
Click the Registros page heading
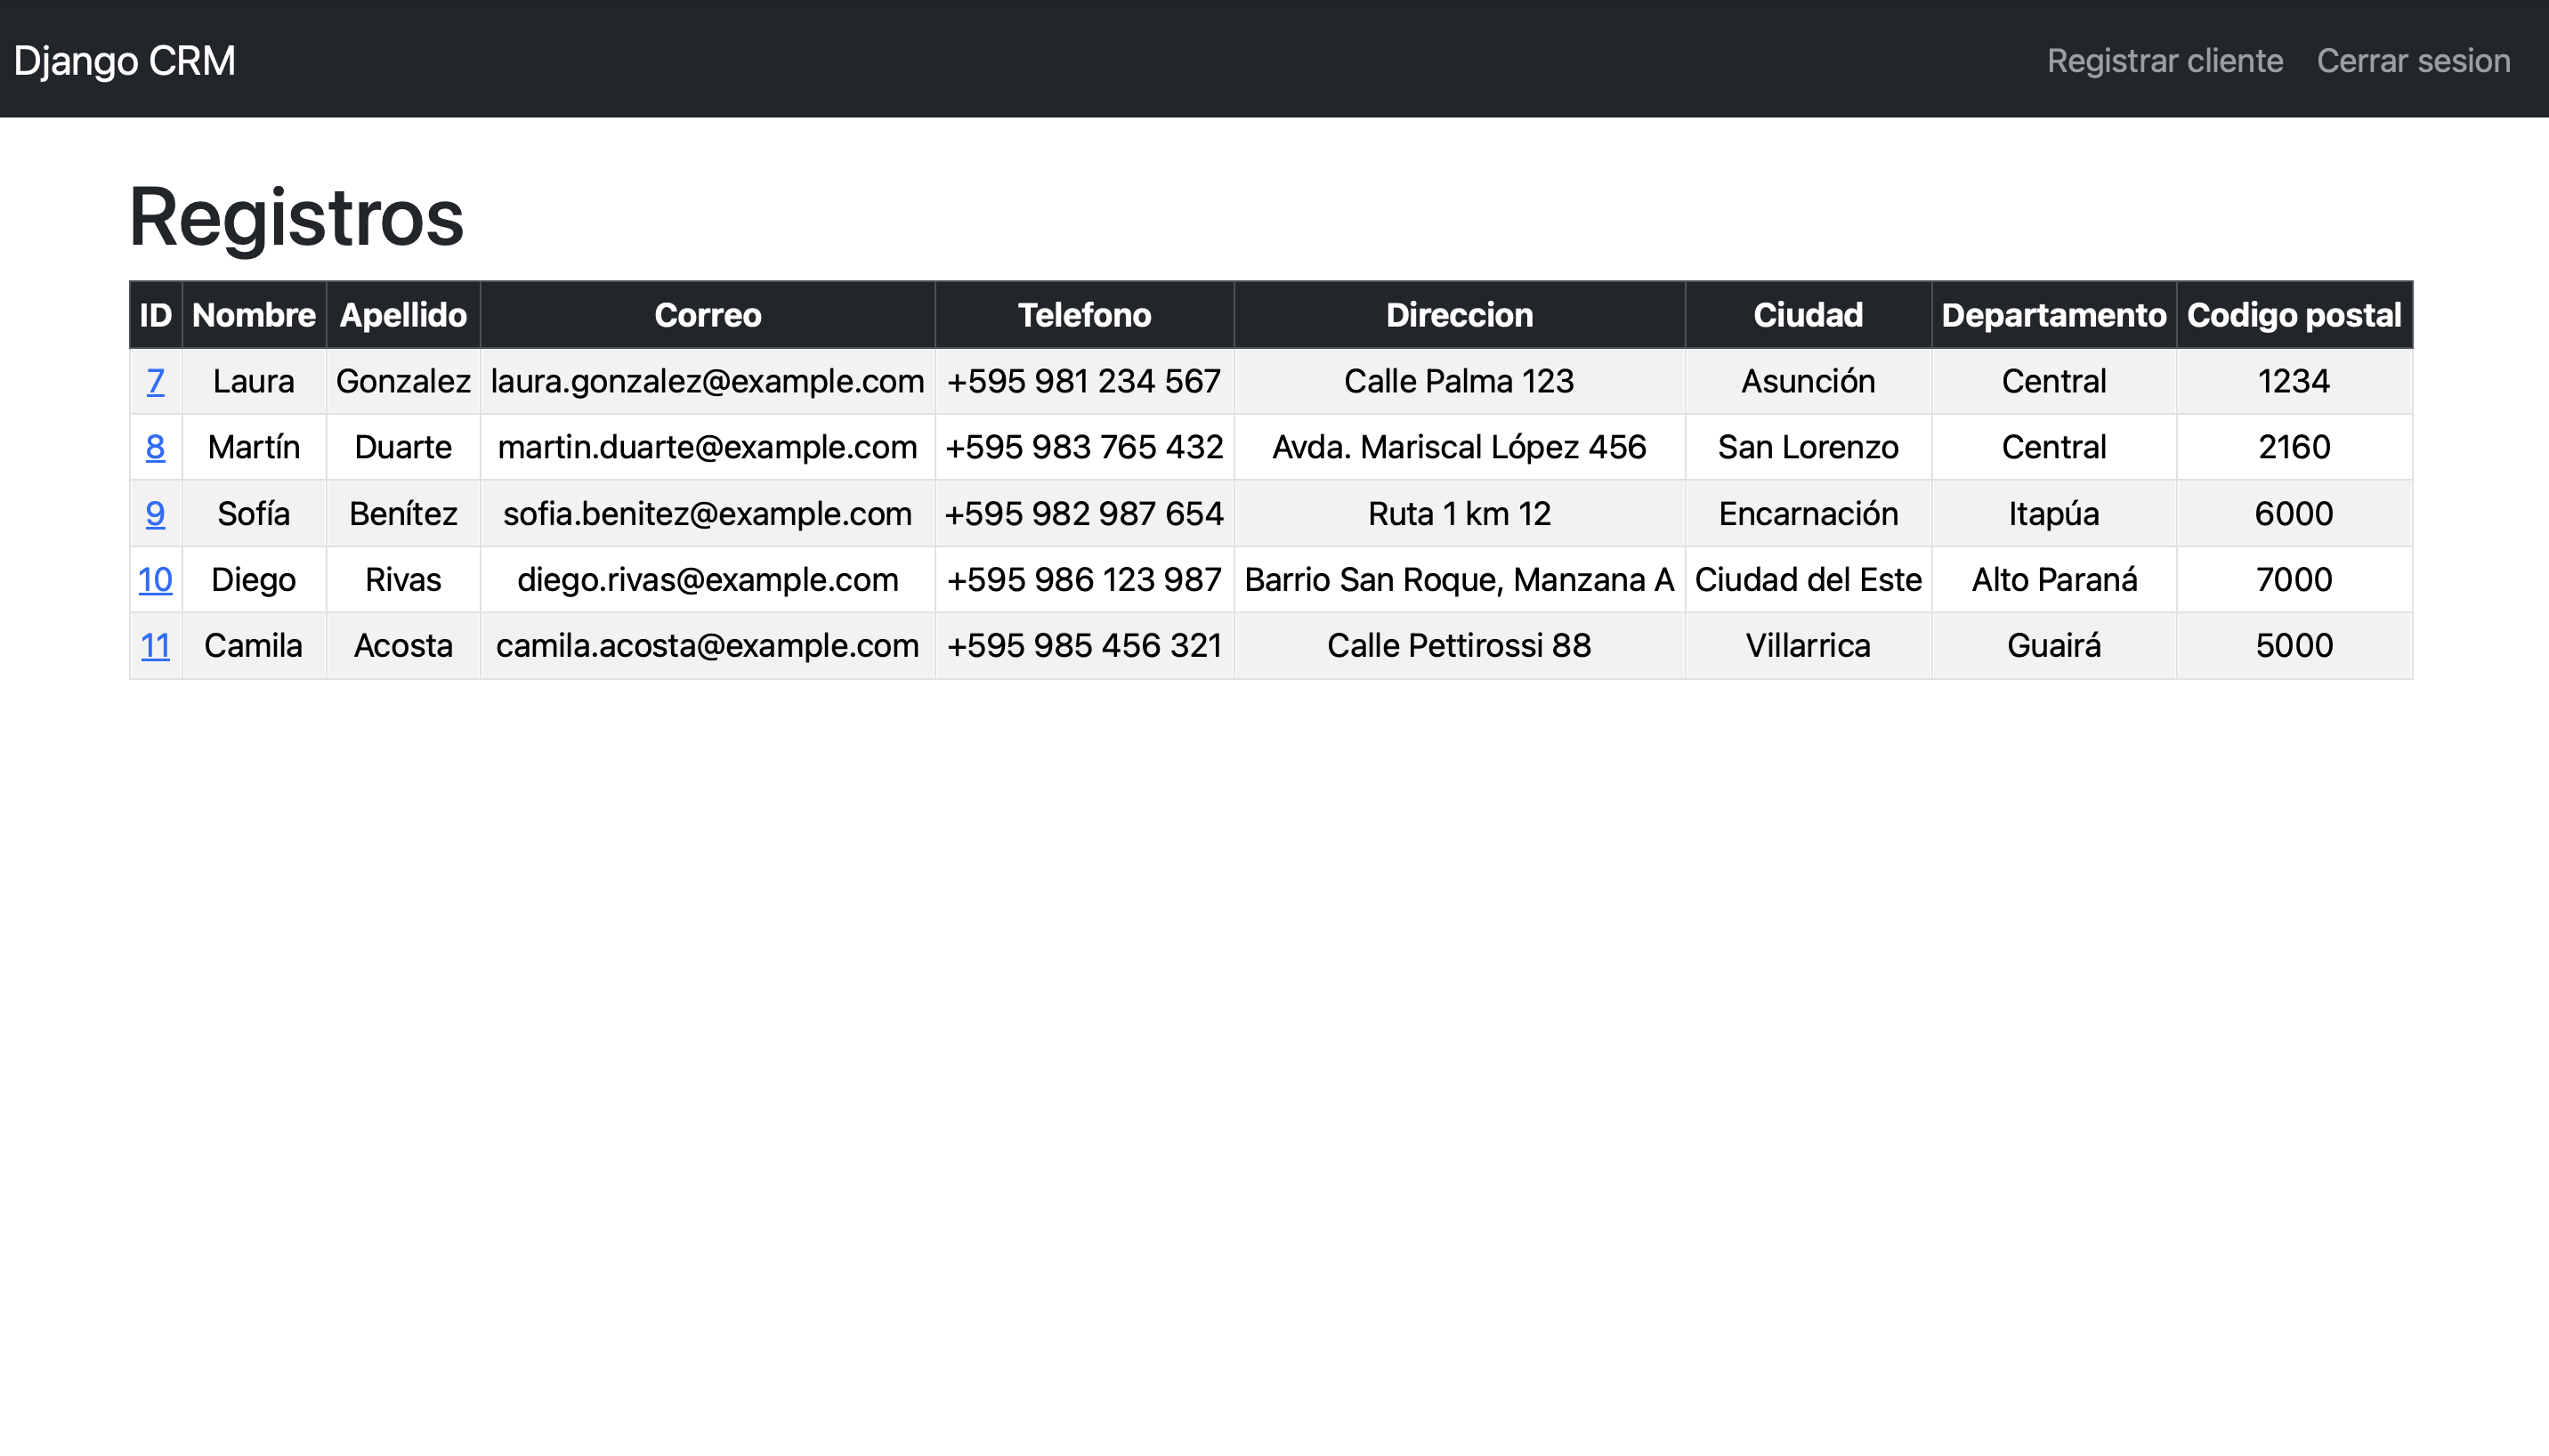tap(296, 217)
